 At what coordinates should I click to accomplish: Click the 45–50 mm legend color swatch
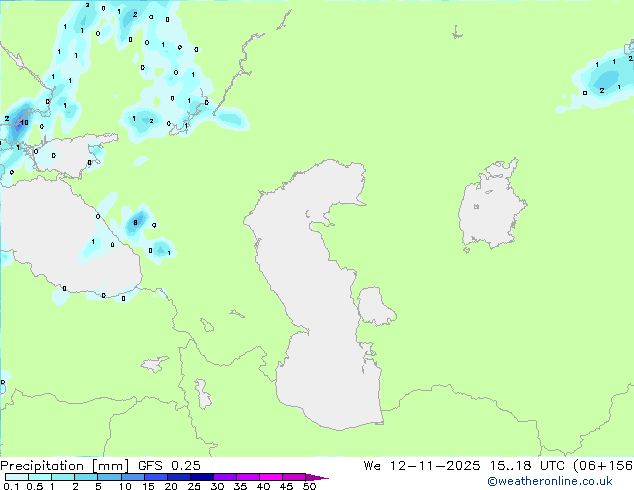click(294, 477)
